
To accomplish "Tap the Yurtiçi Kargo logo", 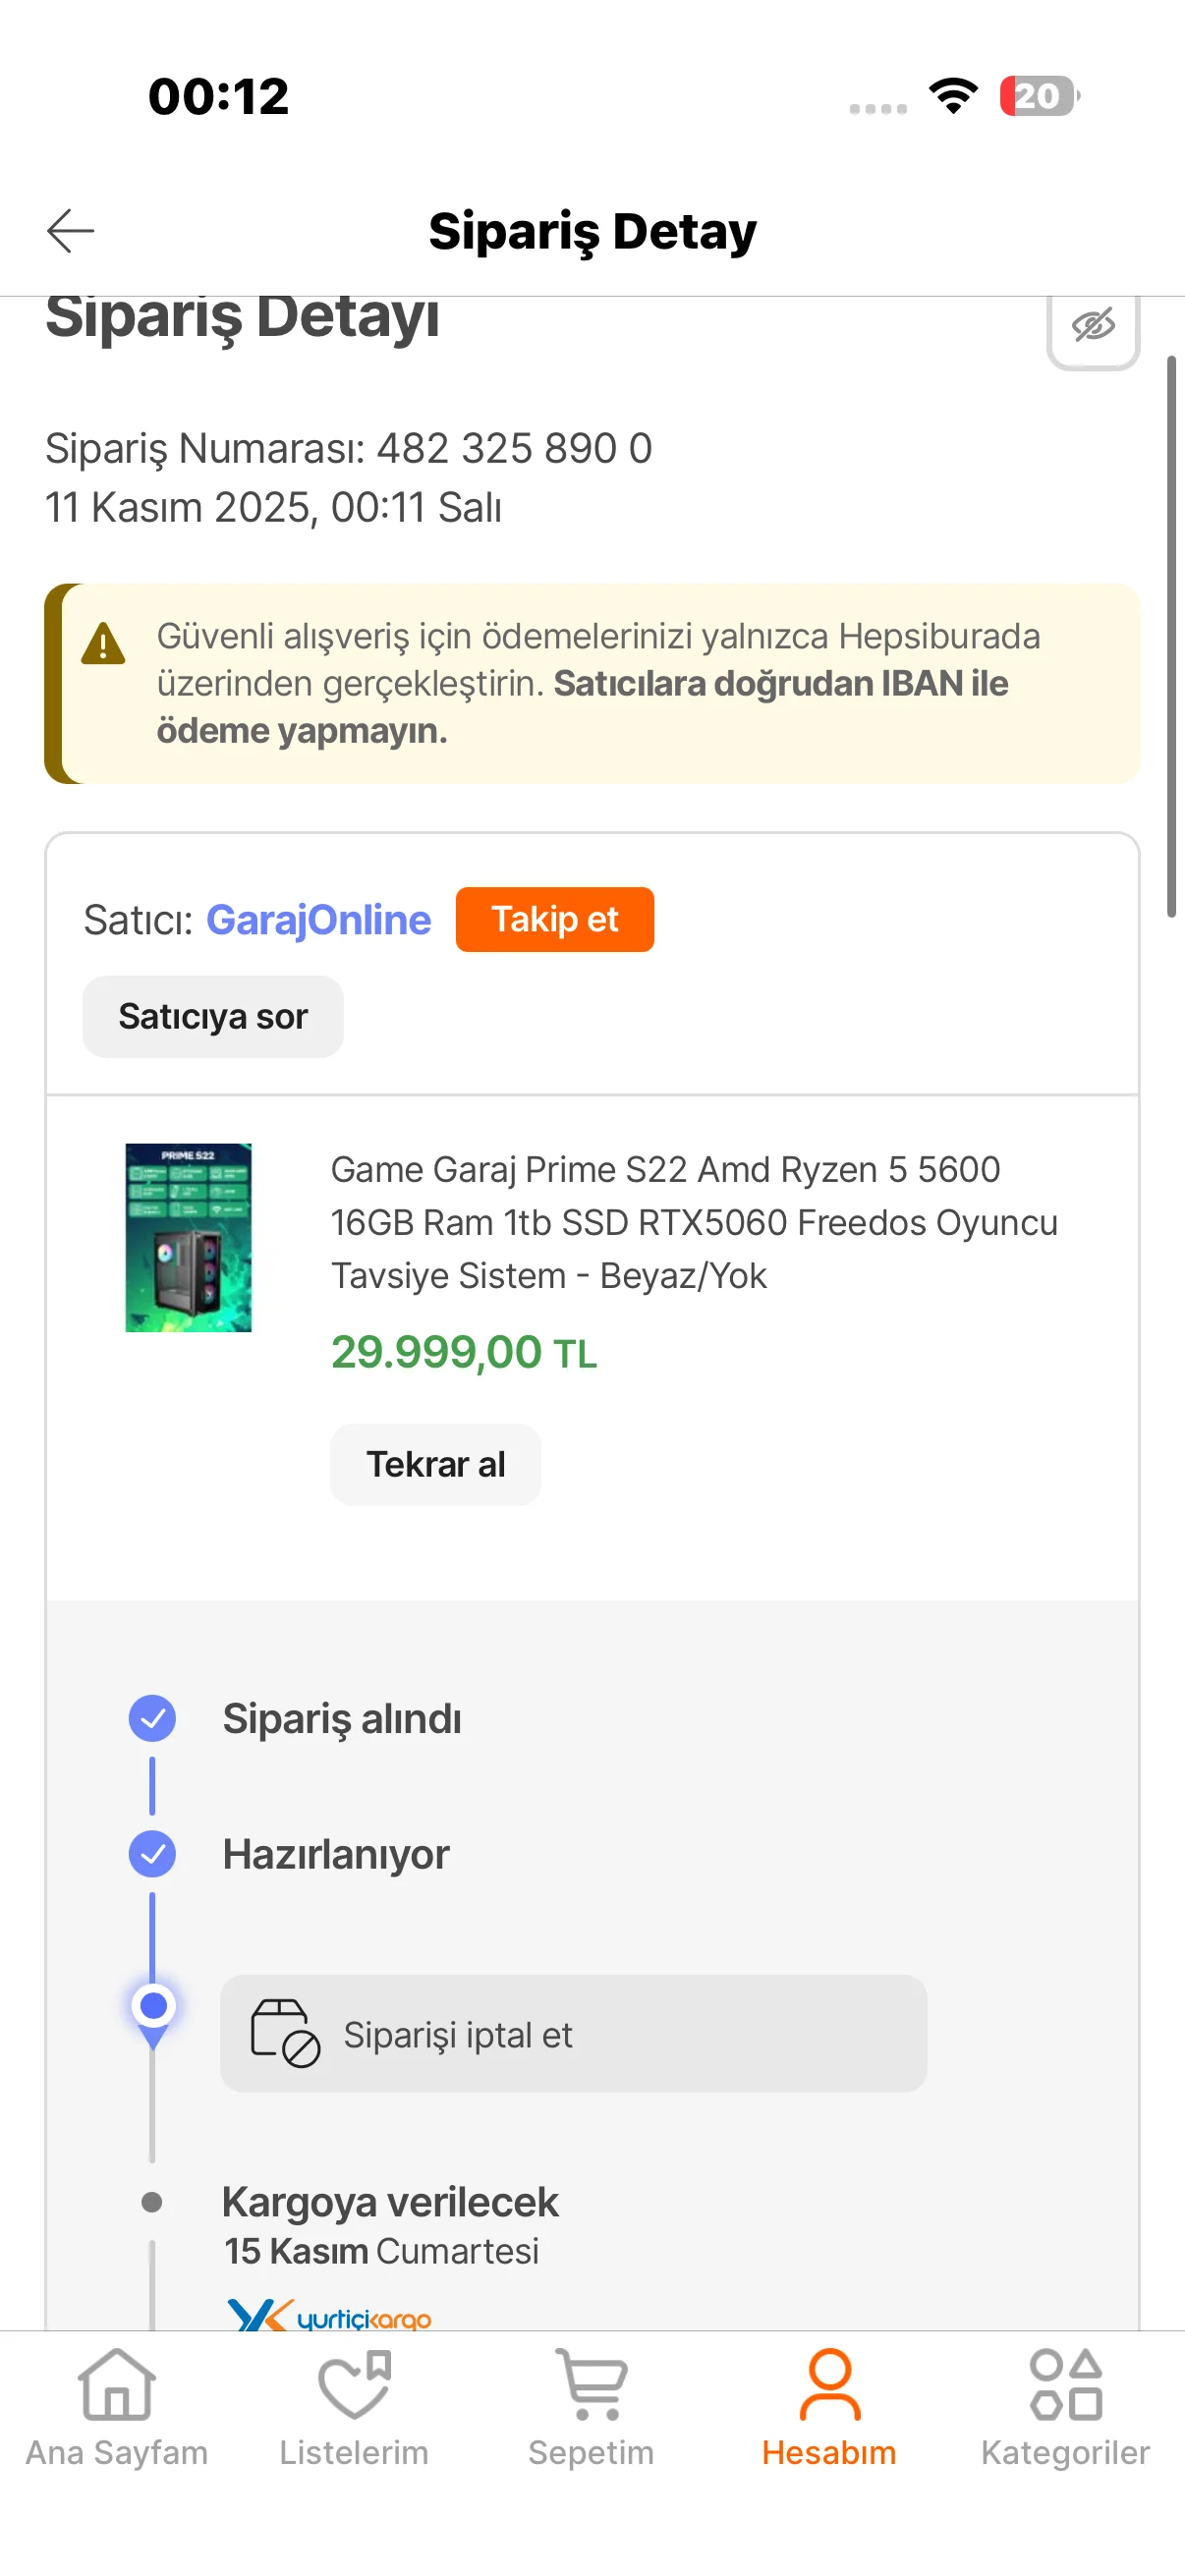I will click(330, 2314).
